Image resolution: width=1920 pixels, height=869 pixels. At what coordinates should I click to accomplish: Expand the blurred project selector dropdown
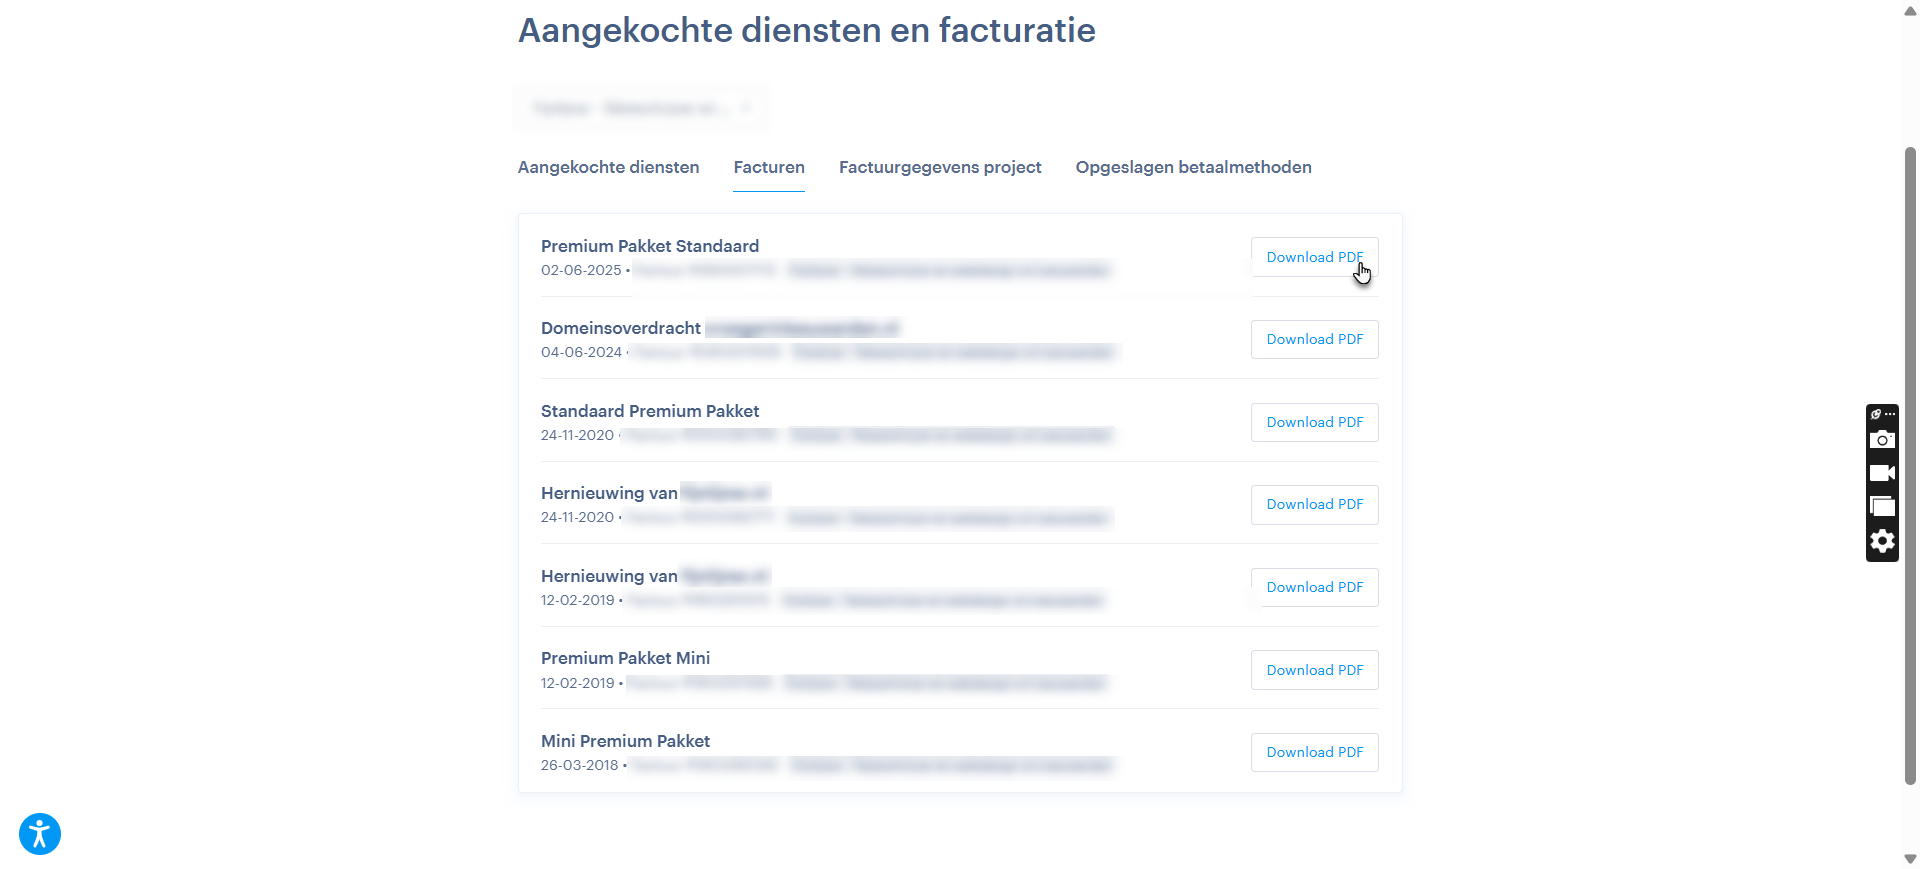coord(642,108)
